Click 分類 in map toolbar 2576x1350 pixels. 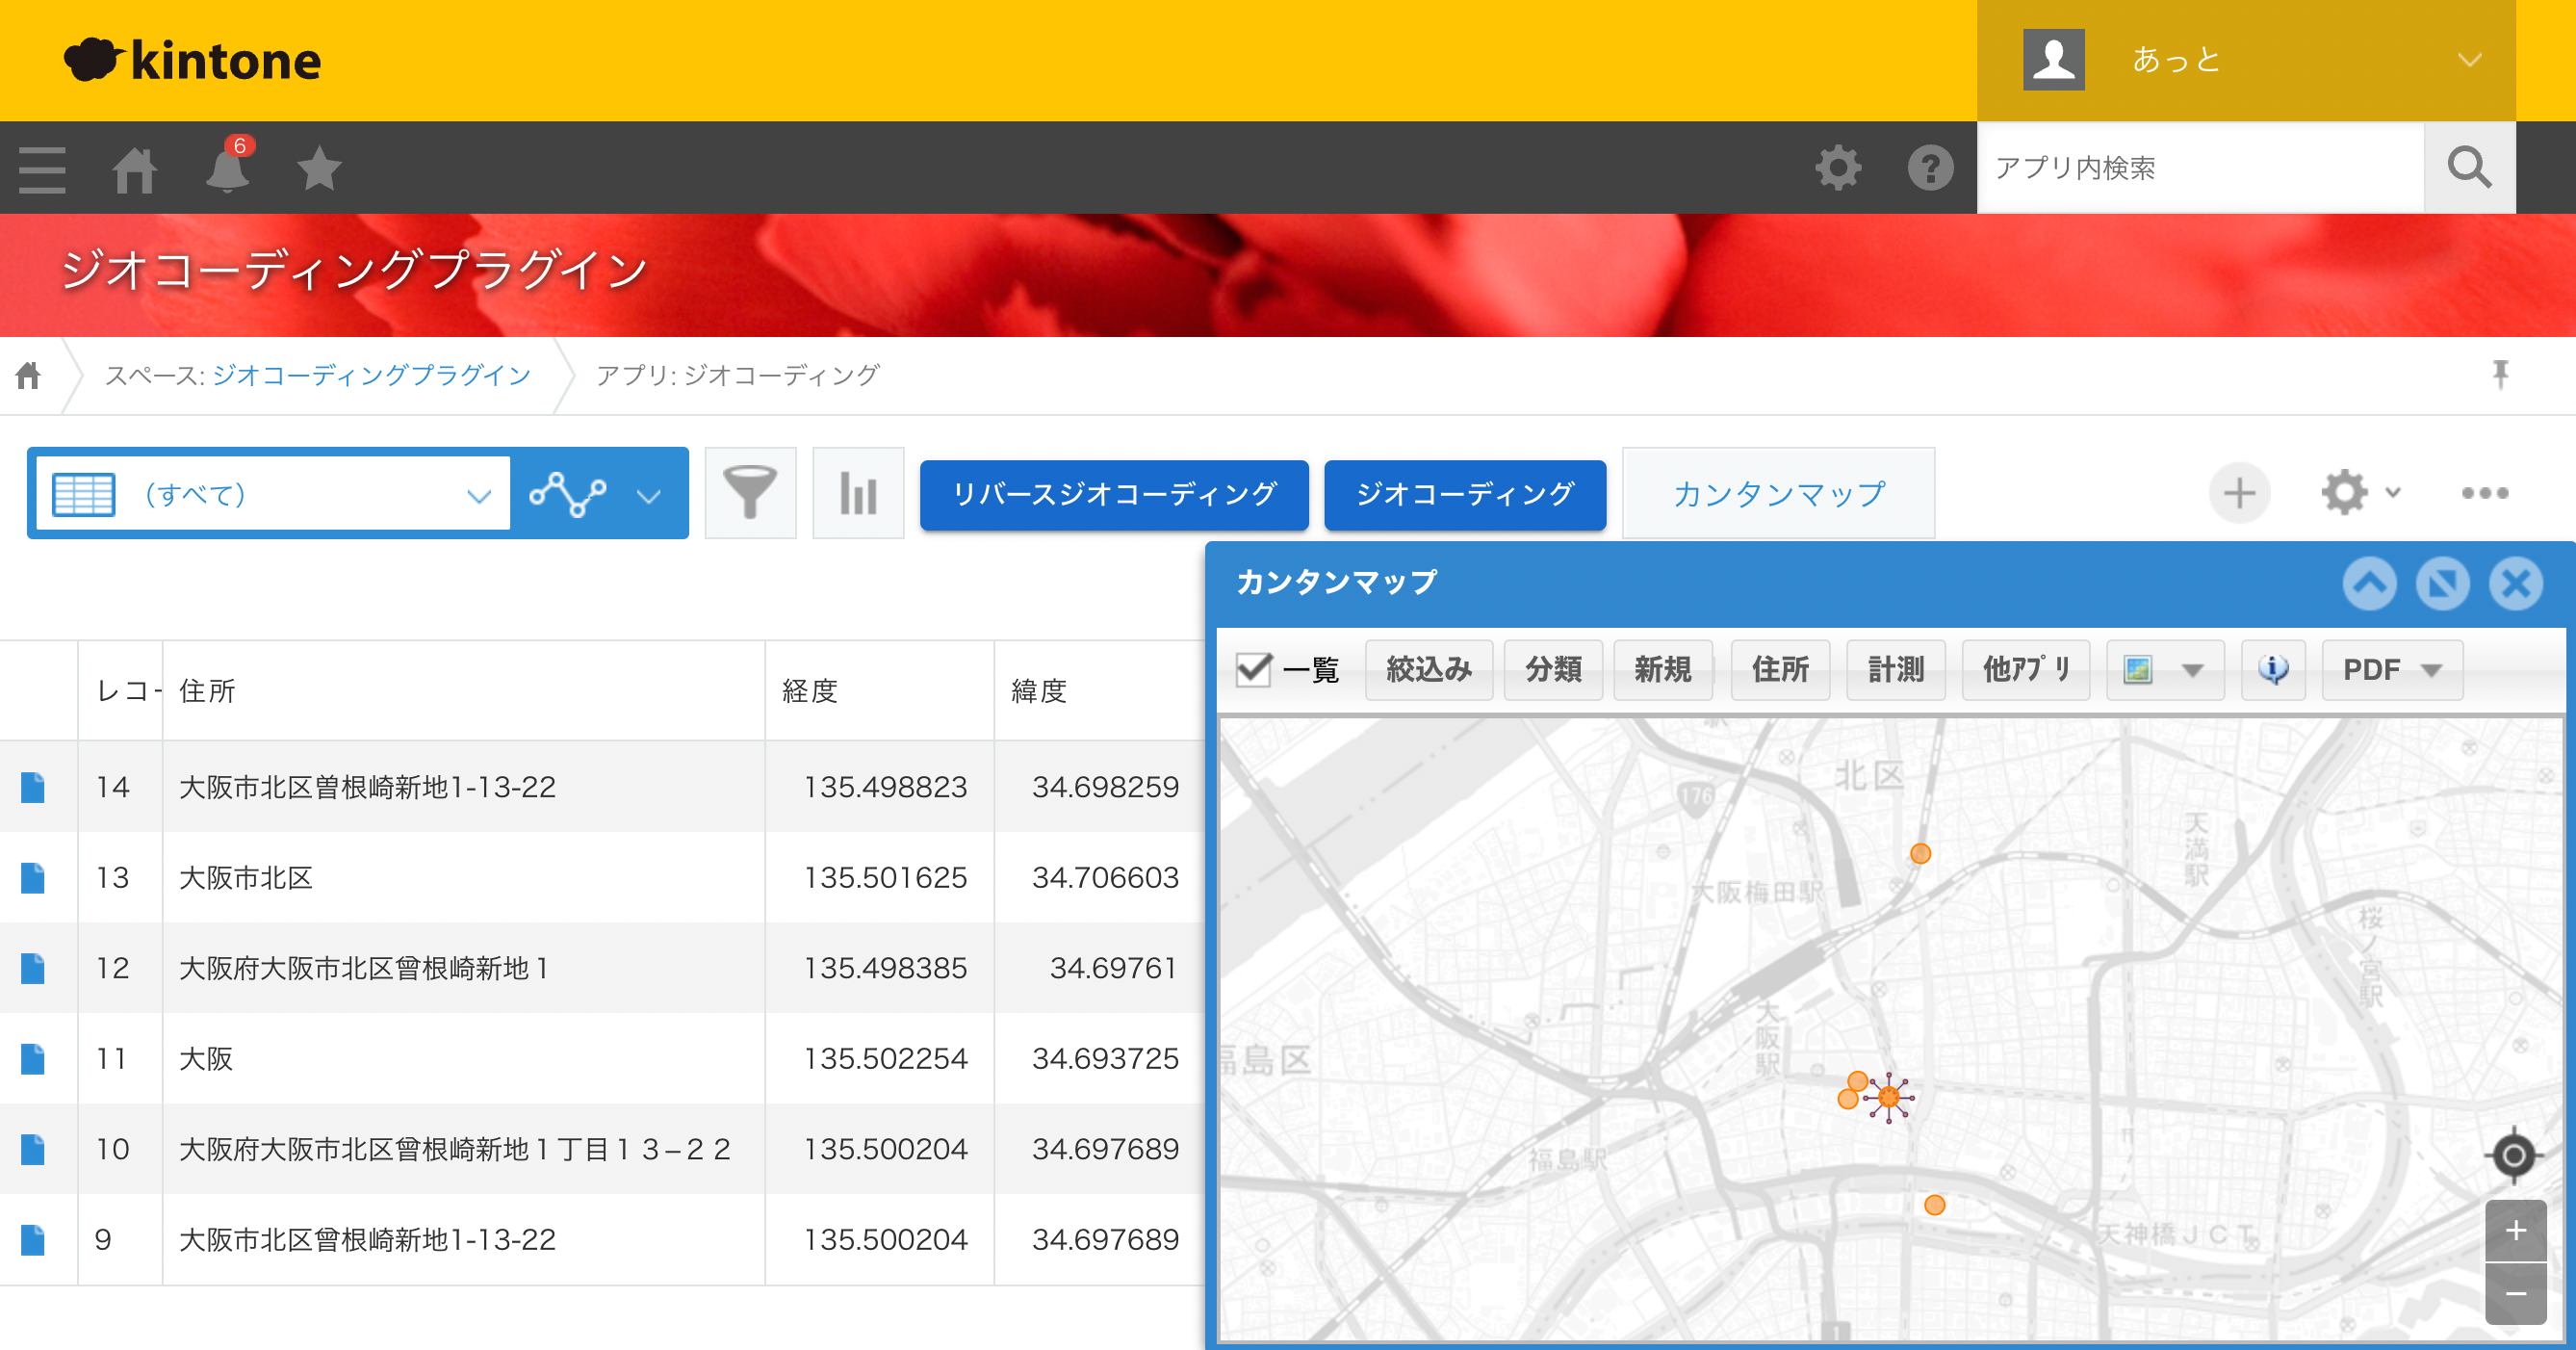[x=1552, y=670]
